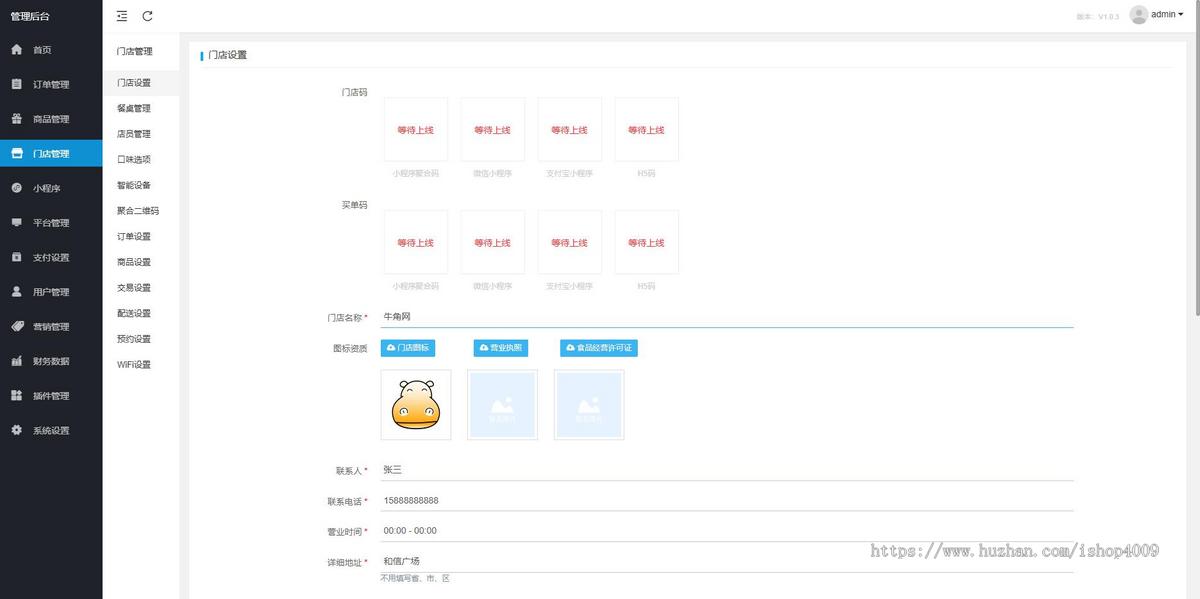The image size is (1200, 599).
Task: Open WiFi设置 submenu item
Action: (134, 365)
